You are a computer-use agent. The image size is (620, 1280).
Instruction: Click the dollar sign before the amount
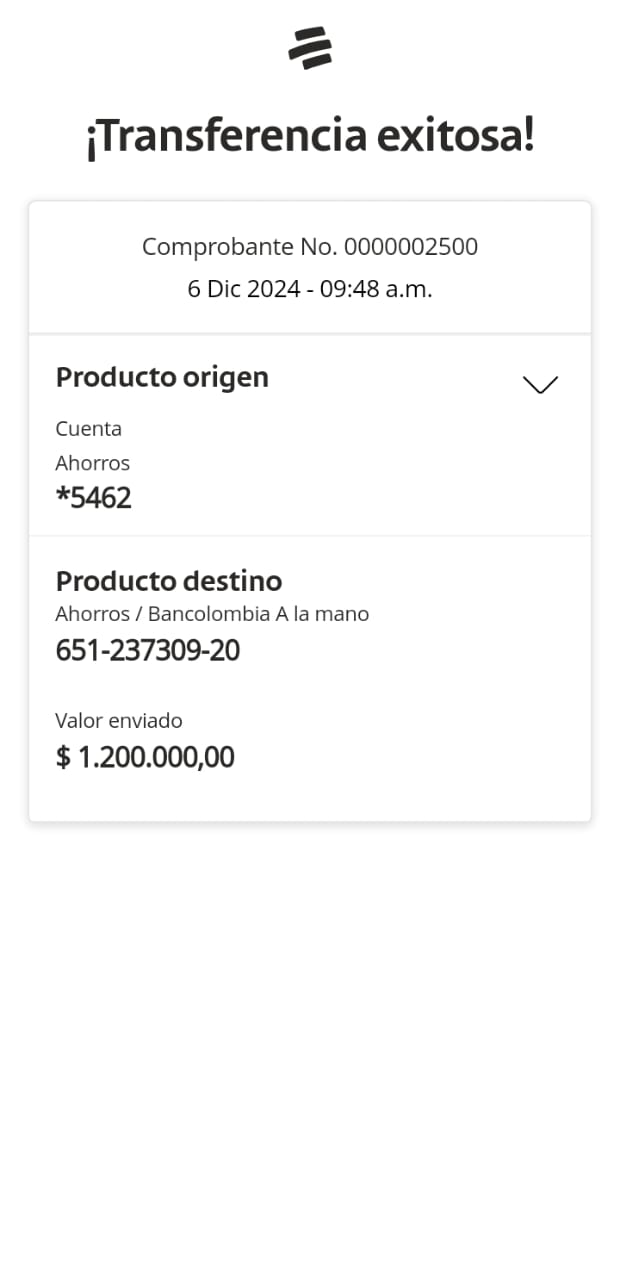[63, 757]
